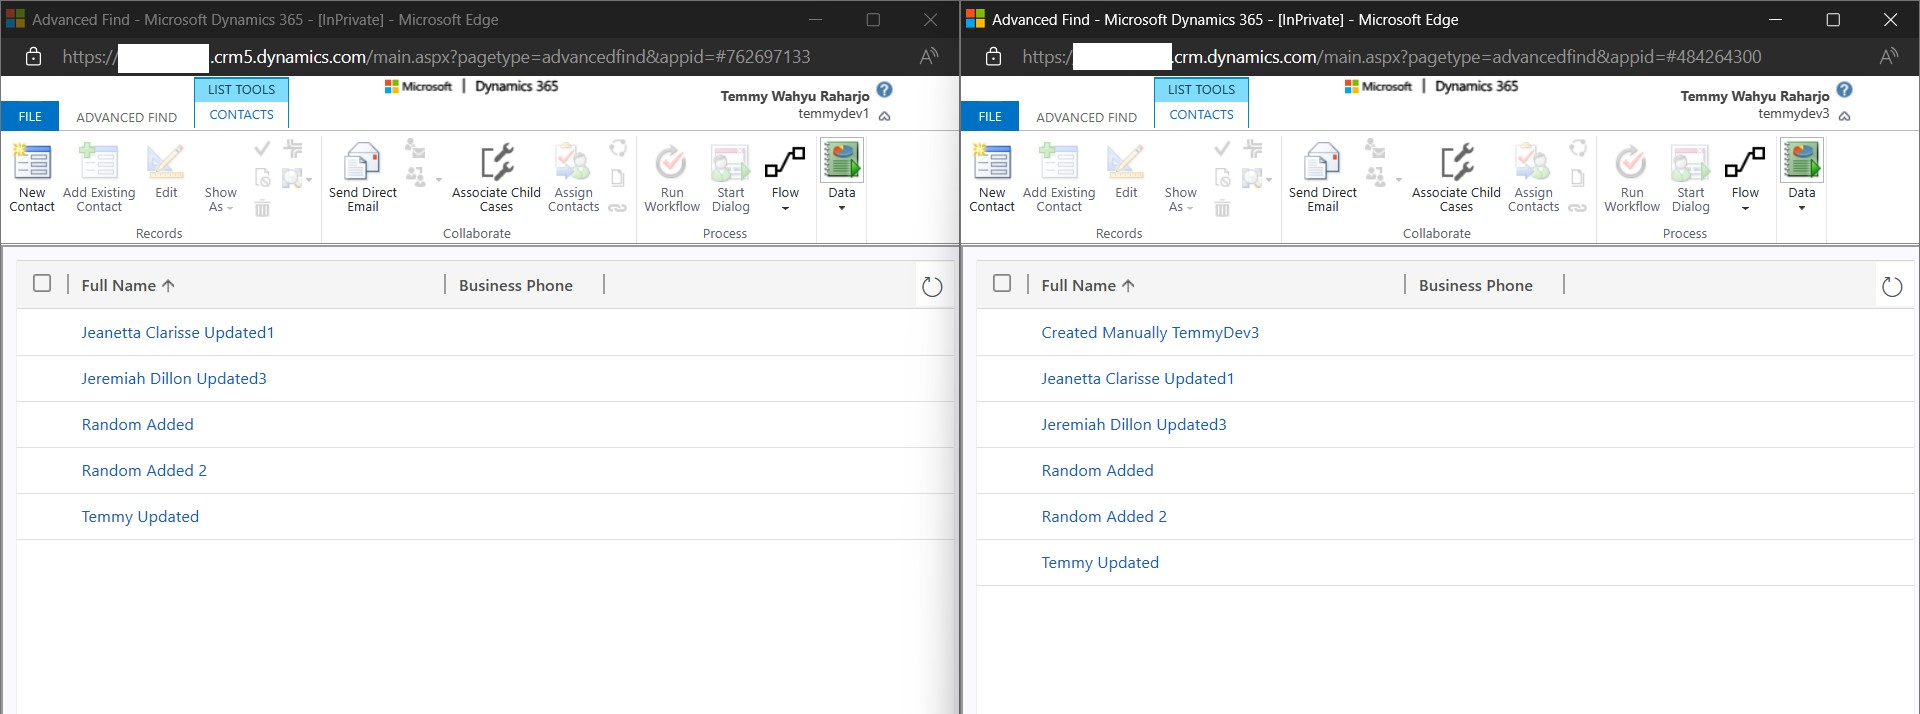Screen dimensions: 1920x714
Task: Select CONTACTS tab in left window
Action: click(x=241, y=114)
